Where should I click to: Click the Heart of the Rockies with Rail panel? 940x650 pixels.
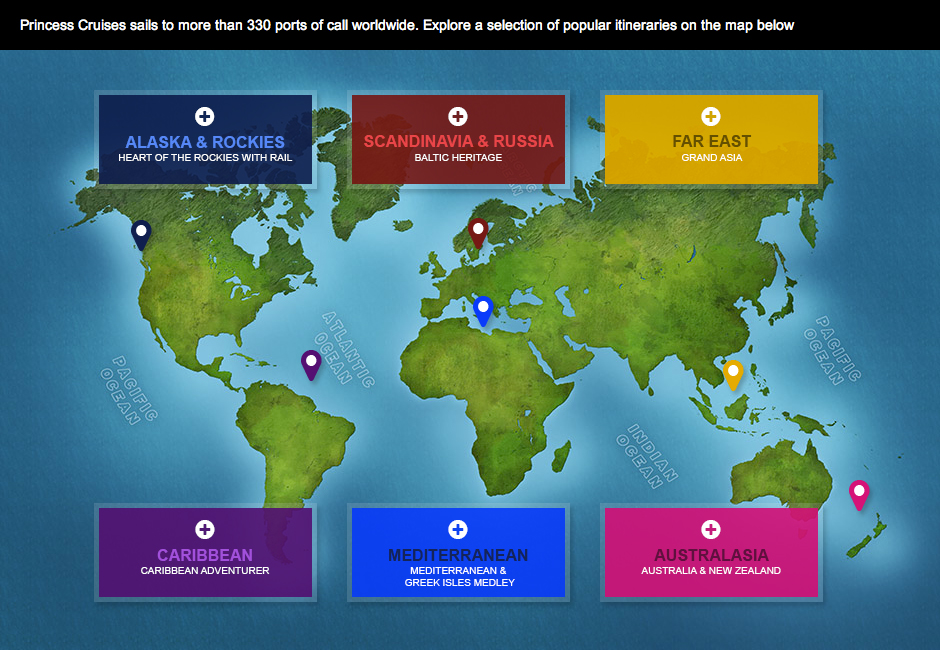205,140
